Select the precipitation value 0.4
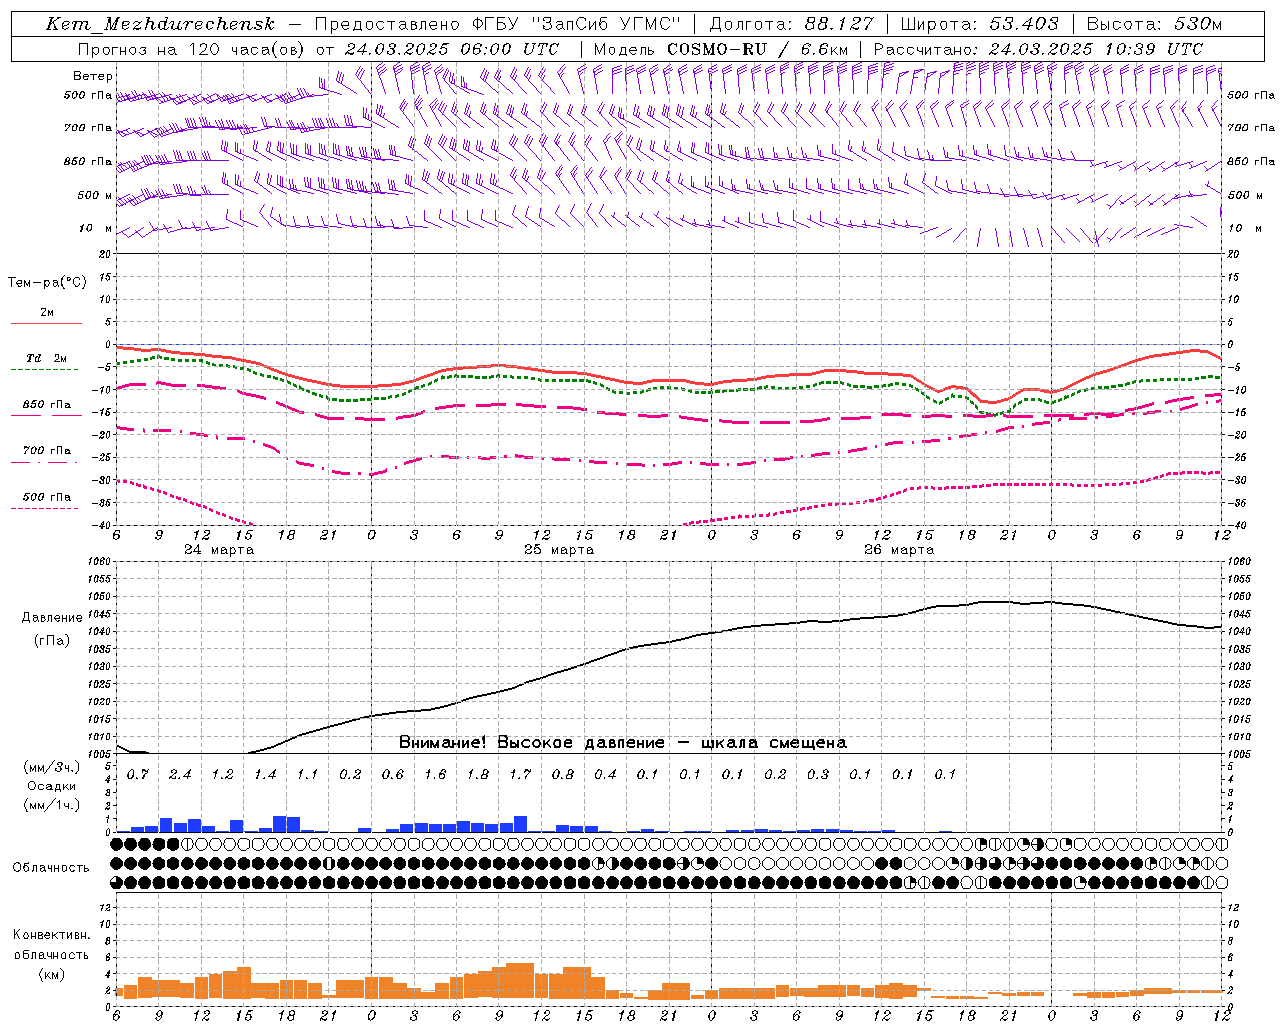 pos(605,774)
